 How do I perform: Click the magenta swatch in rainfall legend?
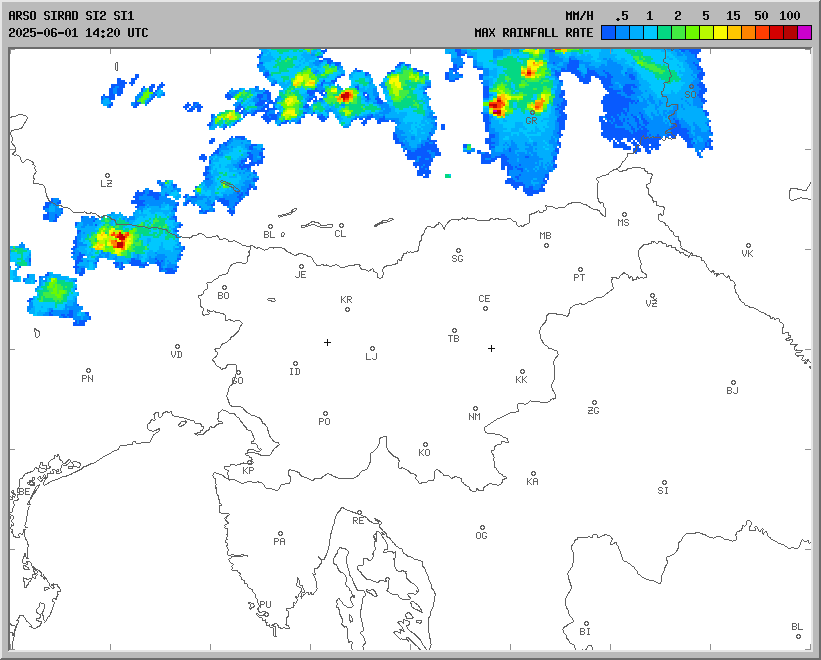[x=805, y=33]
